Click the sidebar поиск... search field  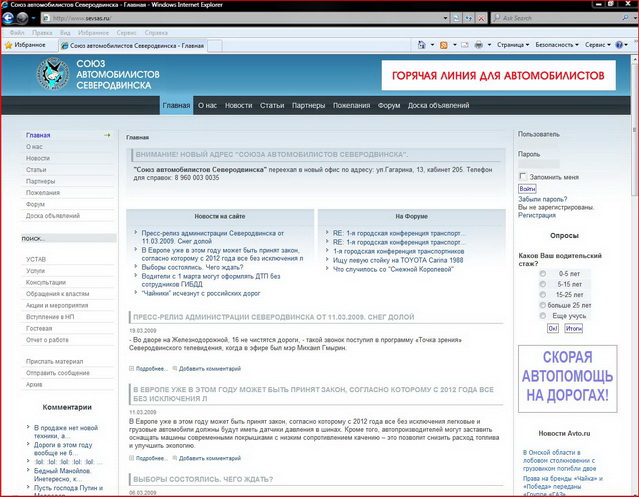(x=68, y=238)
